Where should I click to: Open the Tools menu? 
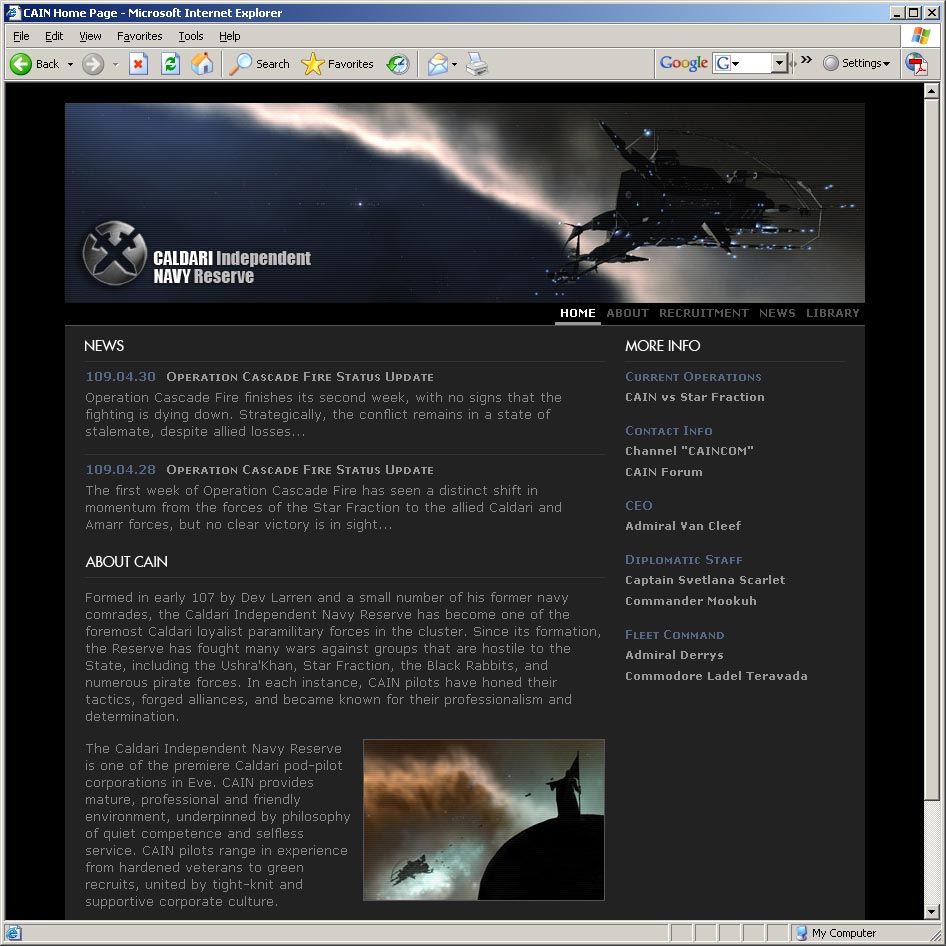191,36
